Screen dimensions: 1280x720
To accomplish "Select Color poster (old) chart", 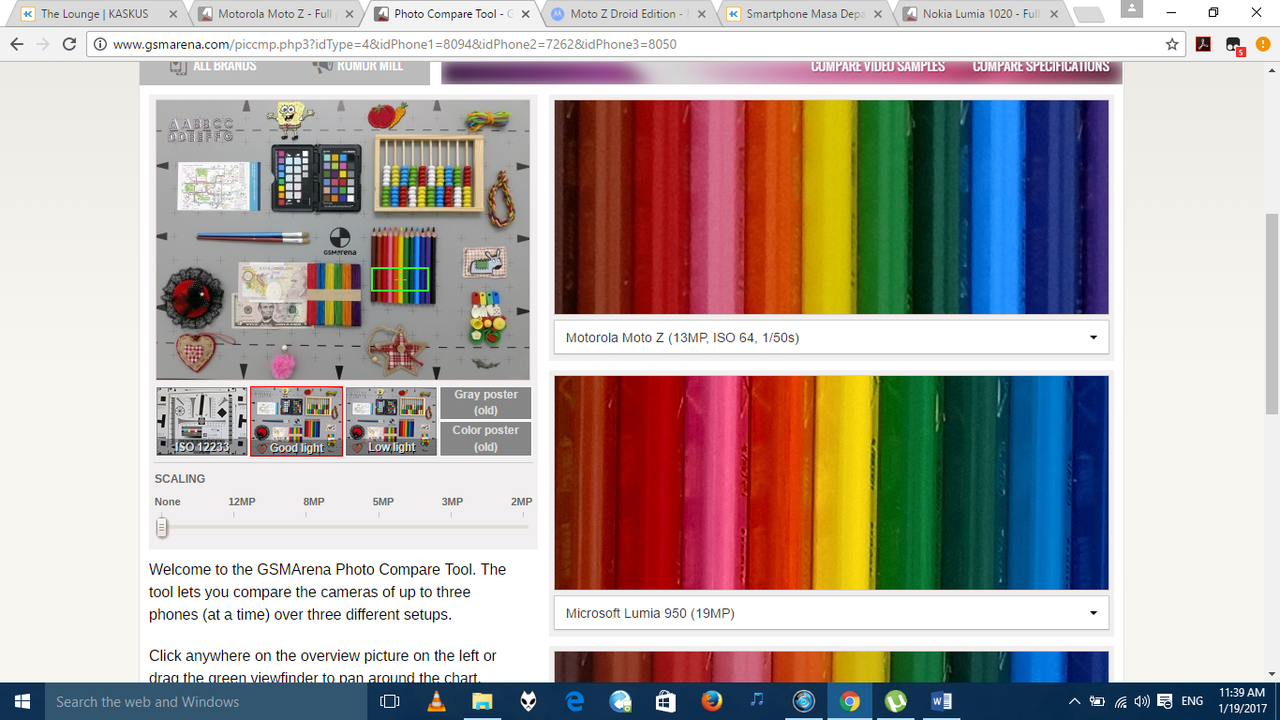I will (486, 439).
